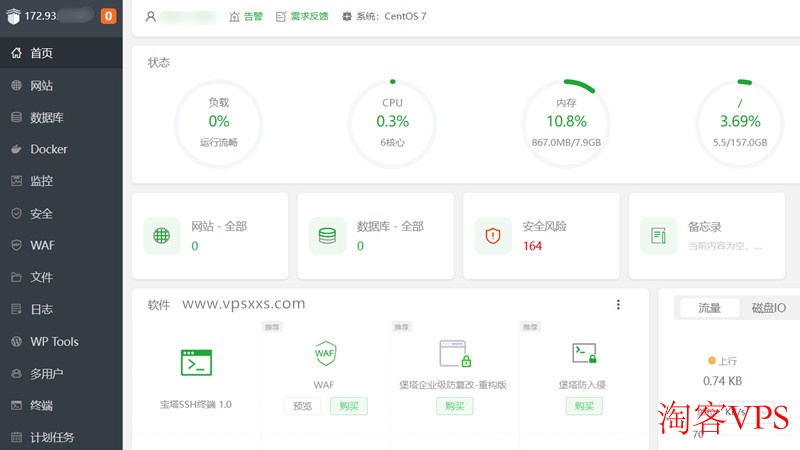Screen dimensions: 800x450
Task: Open WAF from the sidebar text
Action: pos(42,245)
